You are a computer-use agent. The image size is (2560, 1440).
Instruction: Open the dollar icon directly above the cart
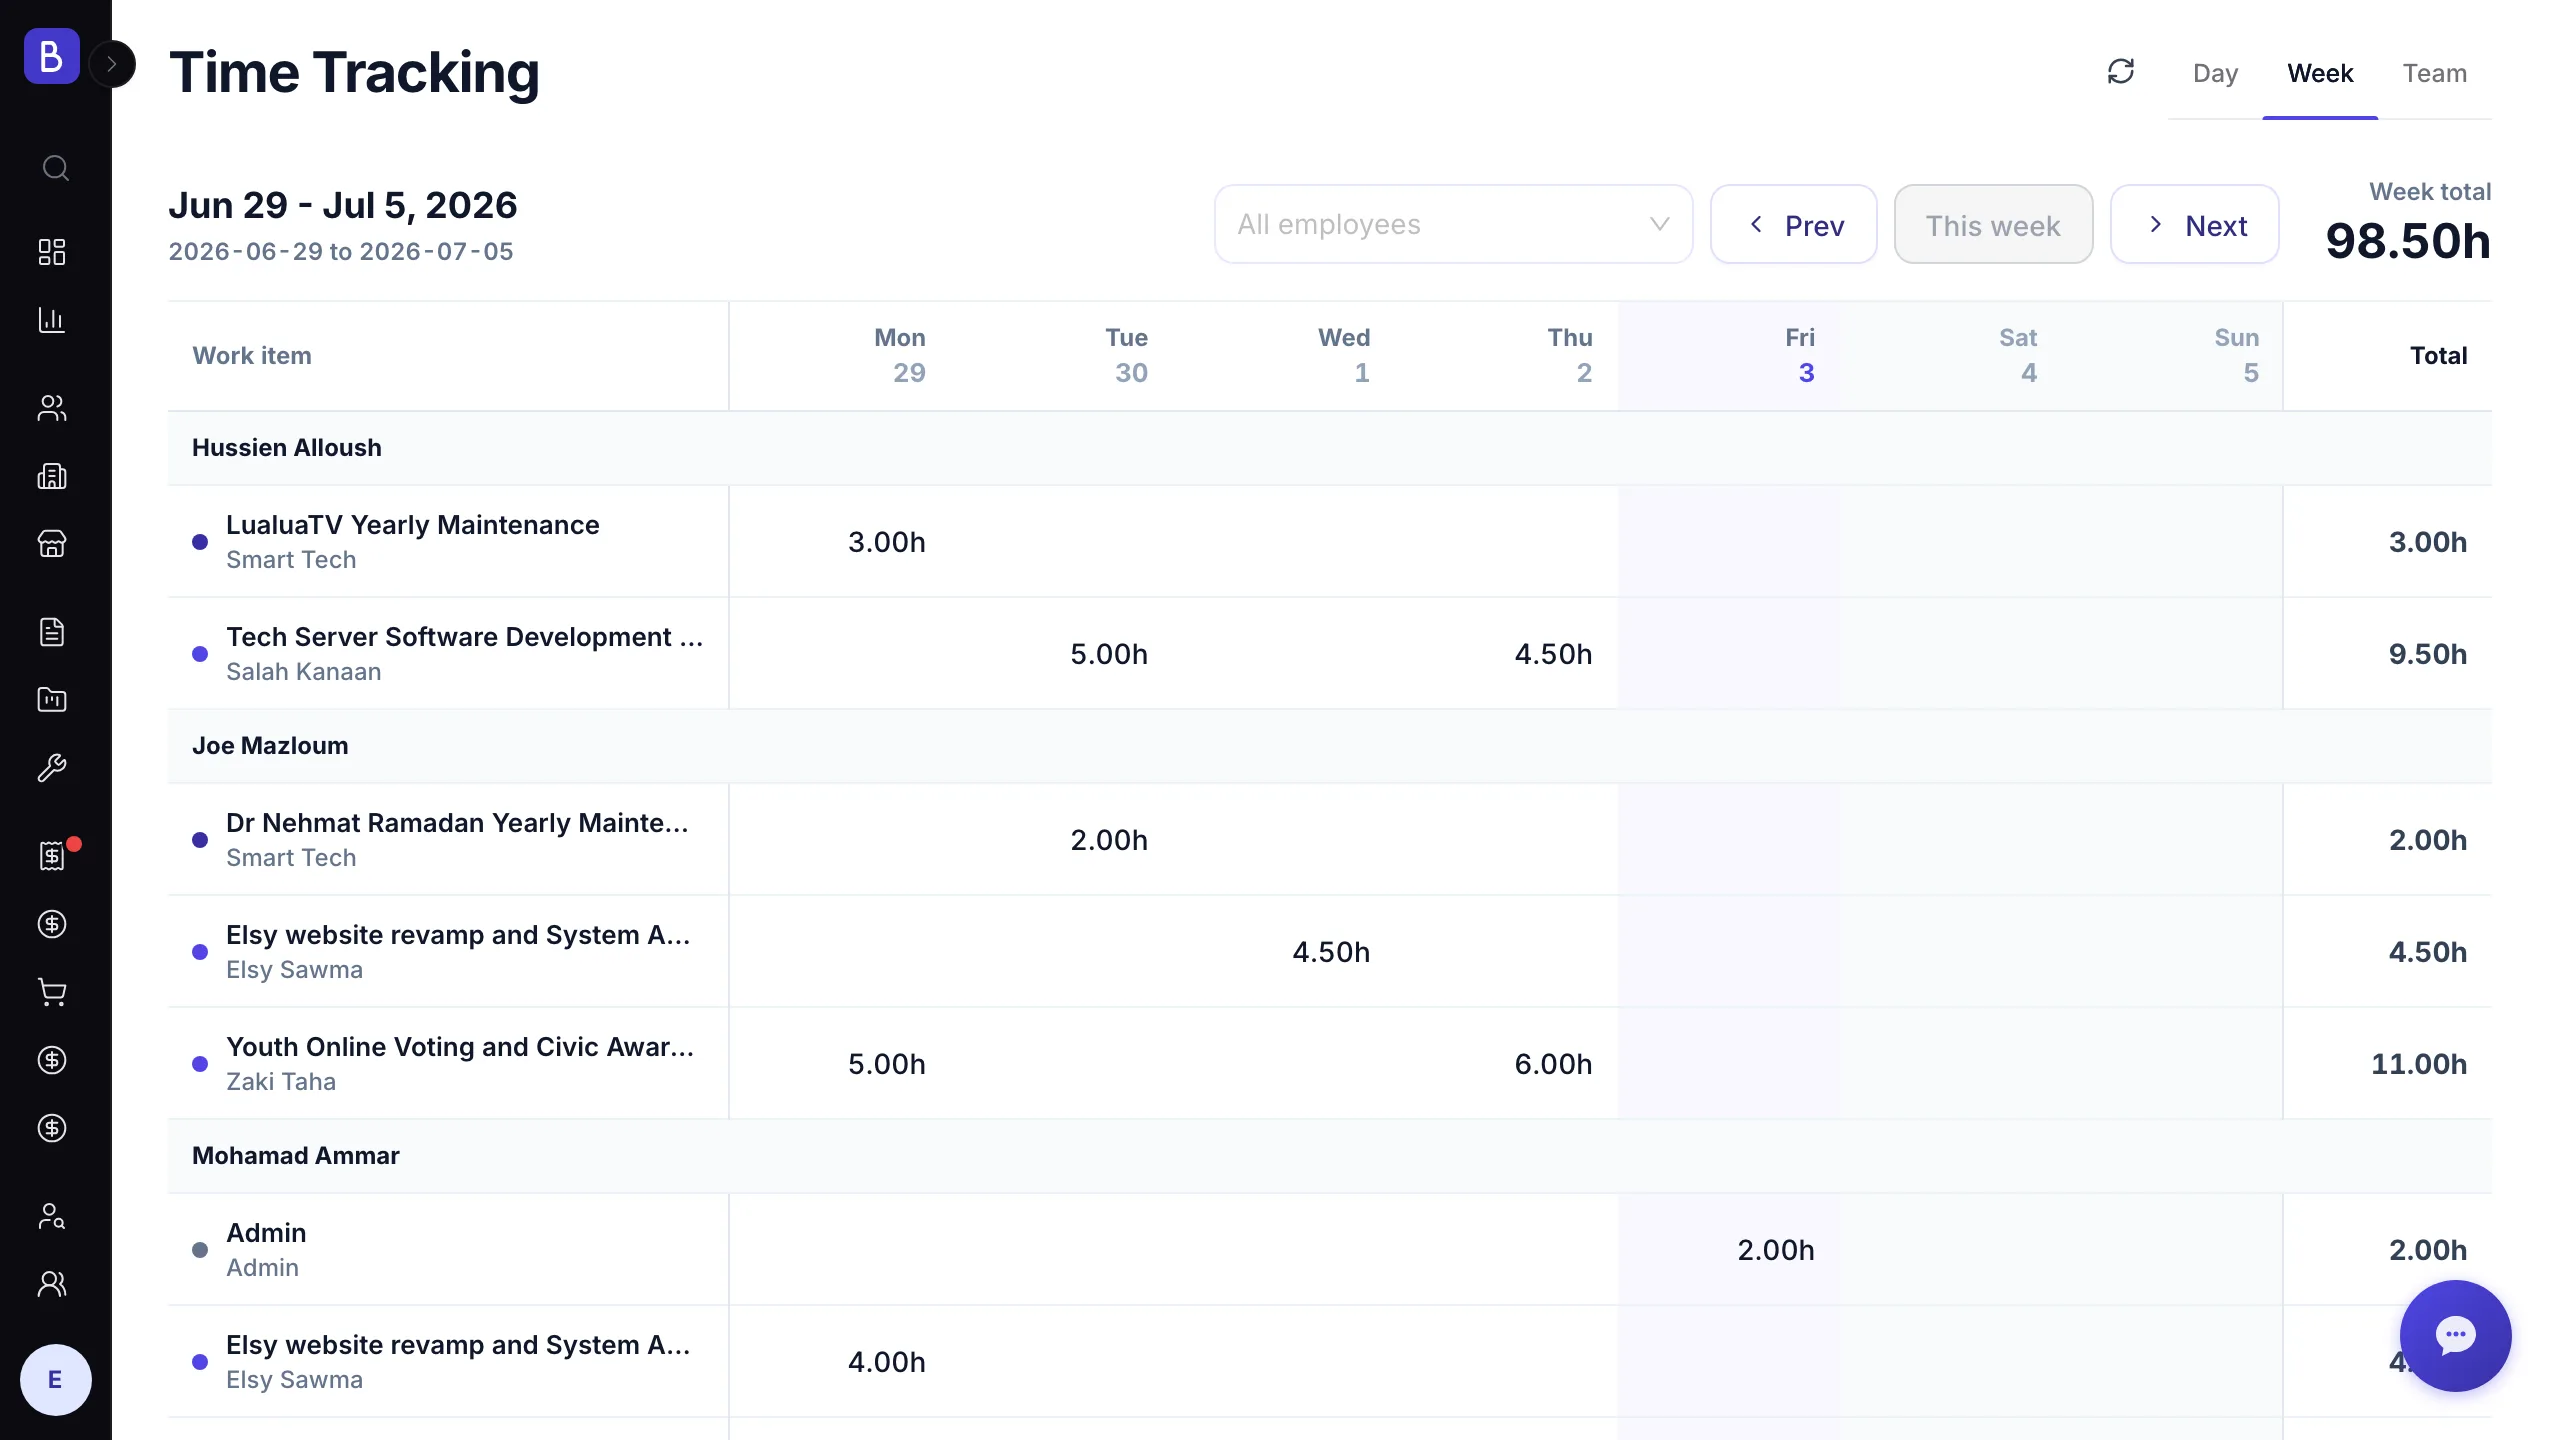pyautogui.click(x=52, y=924)
